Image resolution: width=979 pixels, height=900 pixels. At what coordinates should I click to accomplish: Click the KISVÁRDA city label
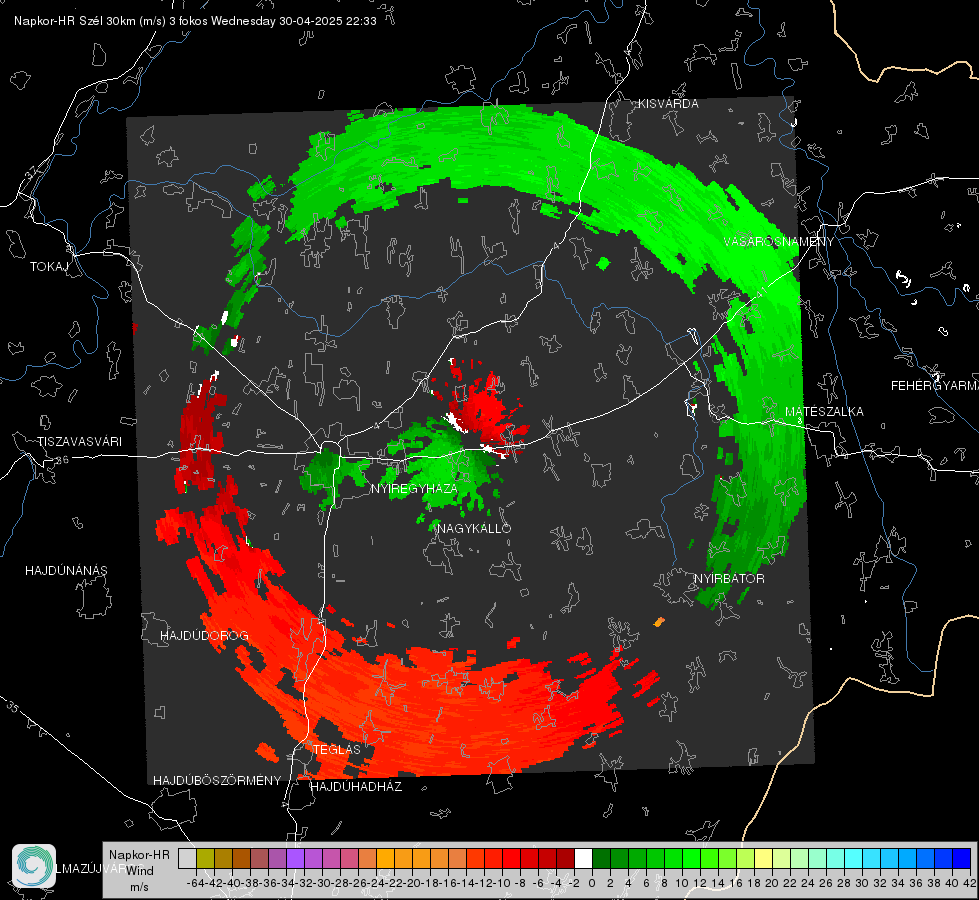[668, 104]
